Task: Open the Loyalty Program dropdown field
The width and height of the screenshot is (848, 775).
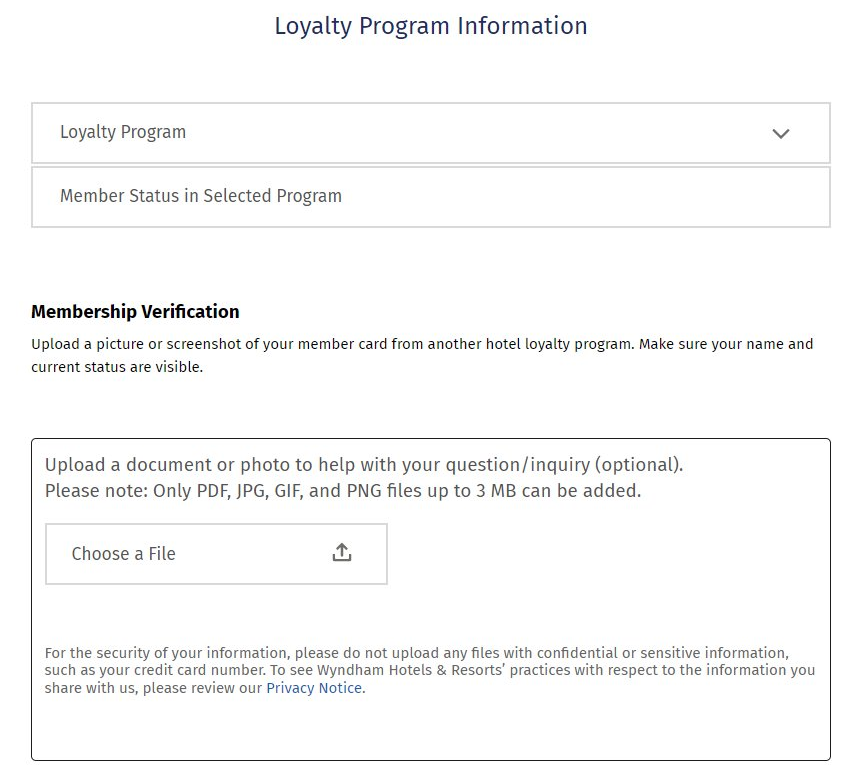Action: (x=430, y=133)
